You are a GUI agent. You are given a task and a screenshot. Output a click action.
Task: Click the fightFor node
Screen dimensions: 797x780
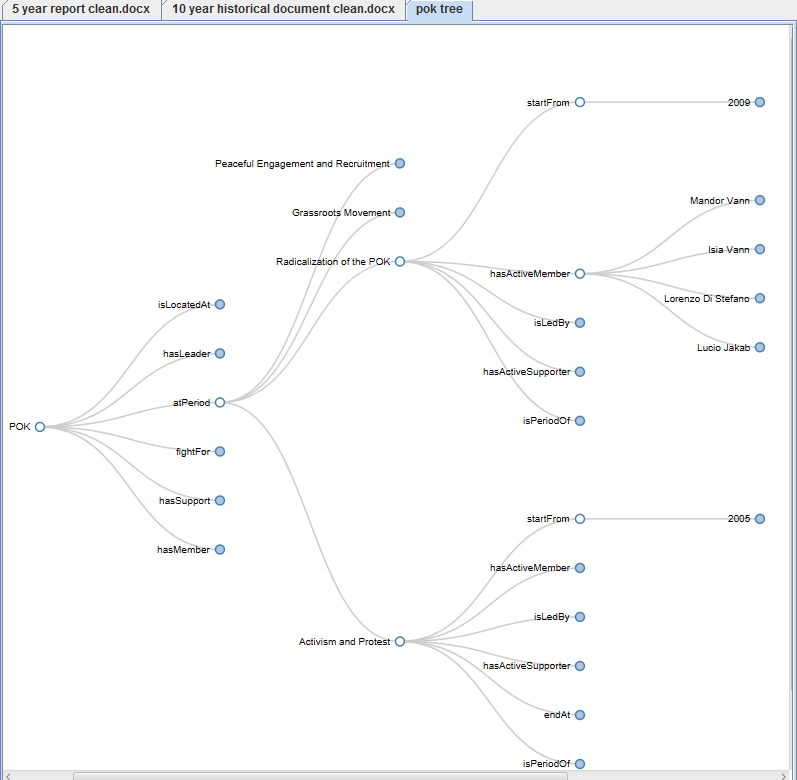(x=220, y=451)
